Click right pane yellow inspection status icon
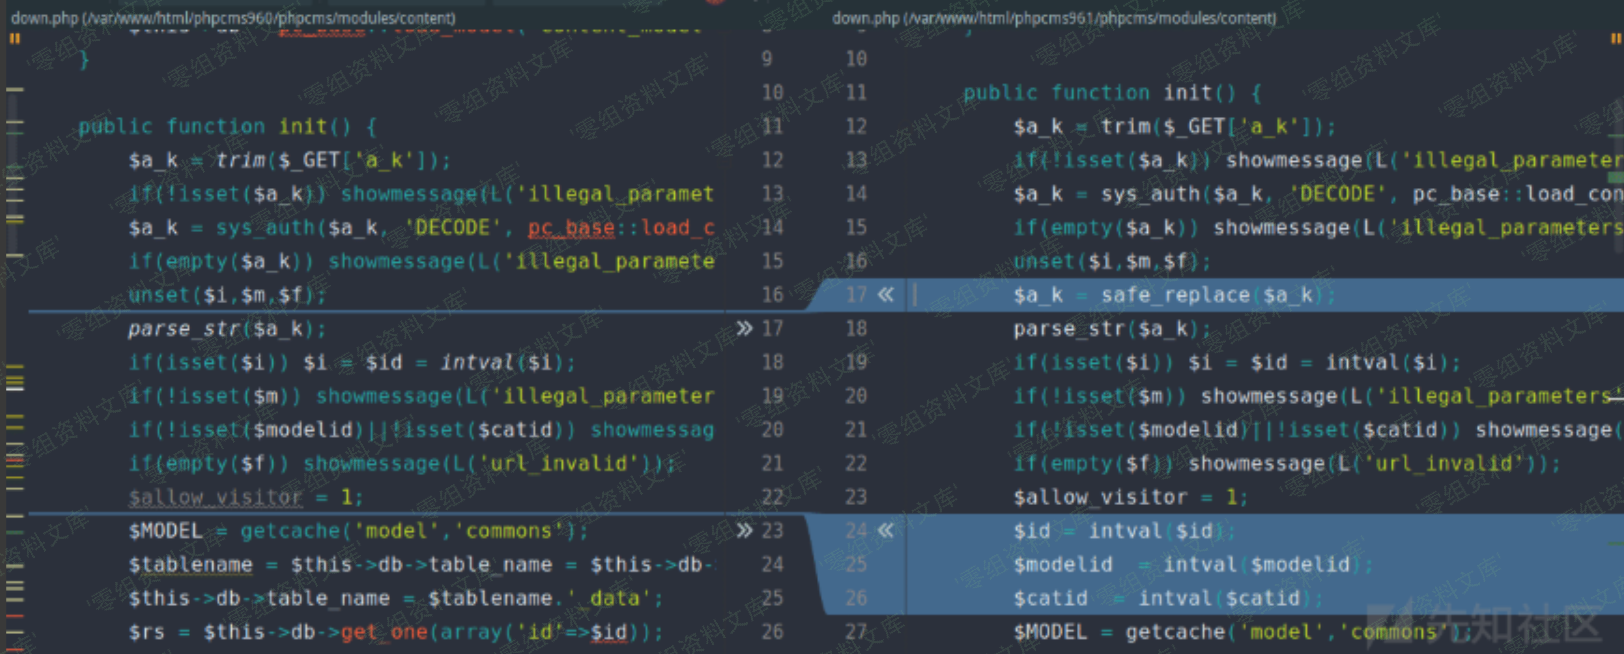 tap(1615, 39)
